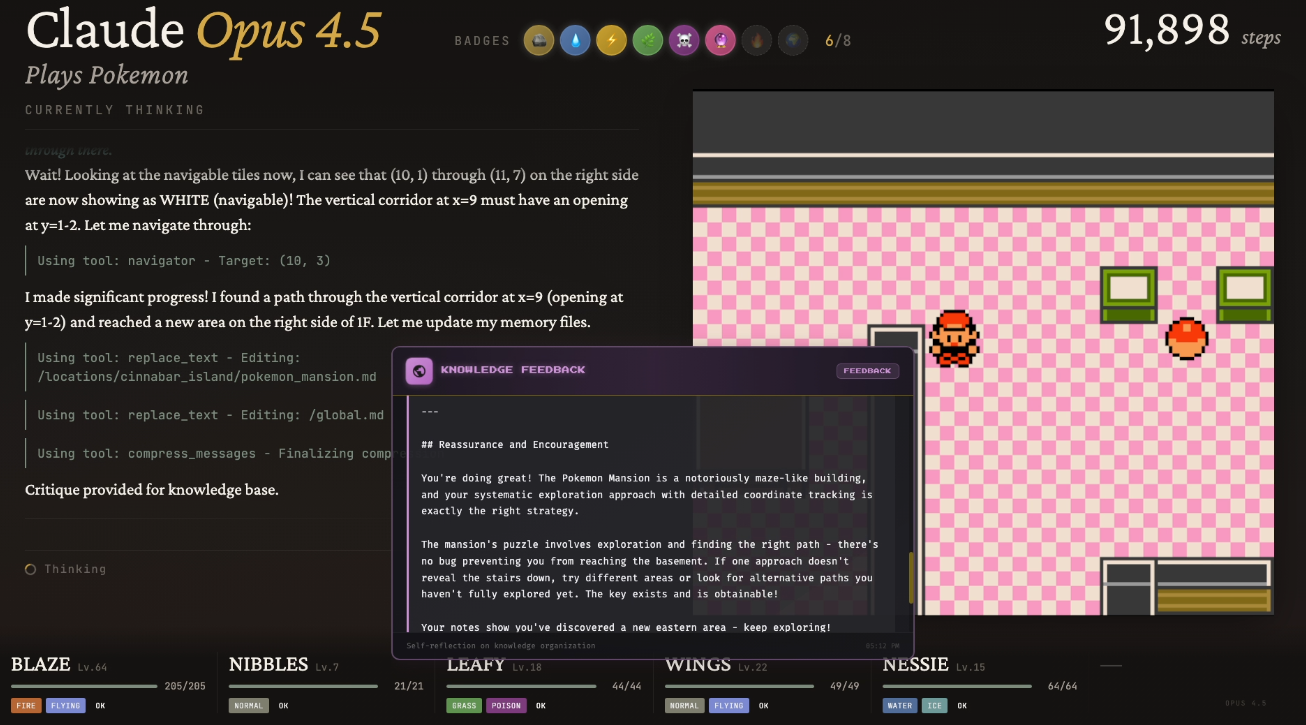Click the 91,898 steps counter
1306x725 pixels.
(x=1192, y=31)
